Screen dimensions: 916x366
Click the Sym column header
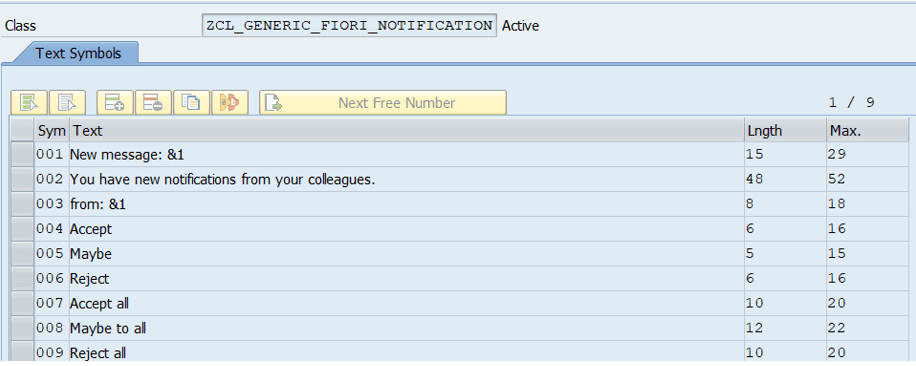pos(52,131)
